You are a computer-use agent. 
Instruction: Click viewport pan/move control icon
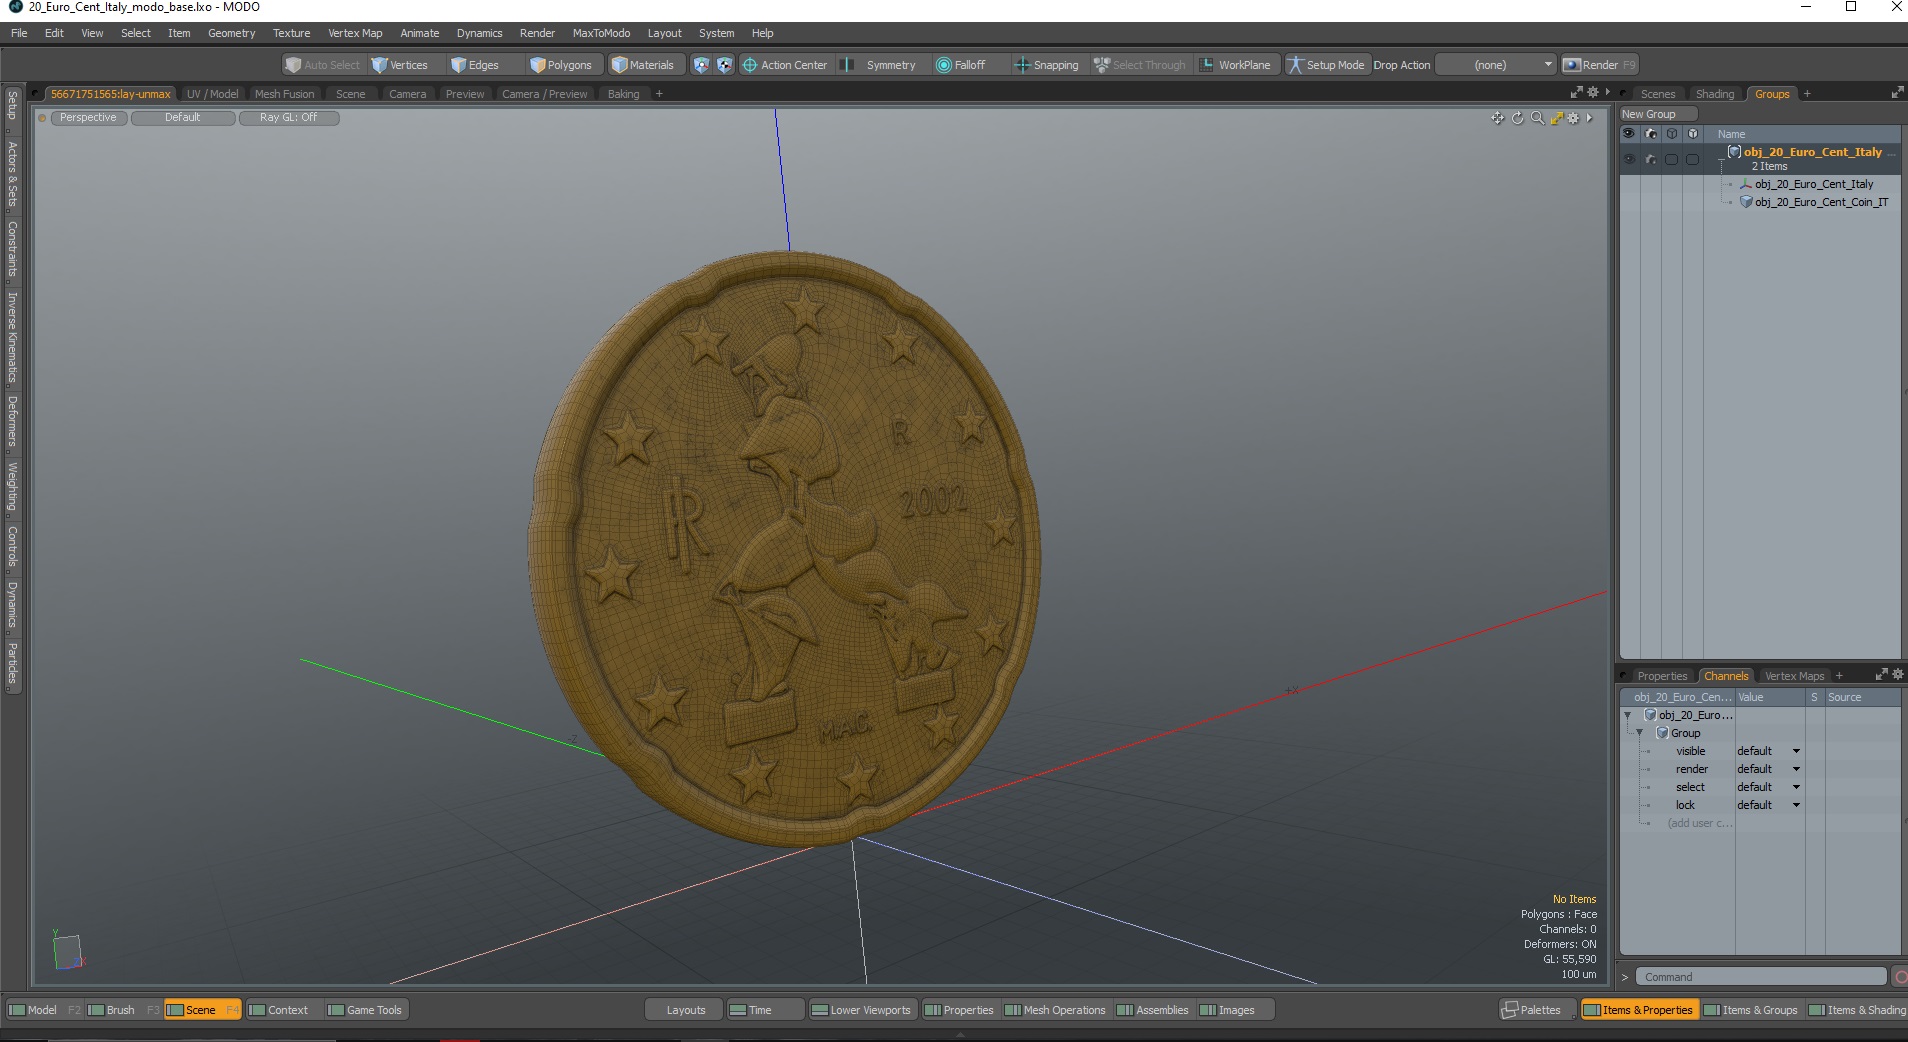(1497, 118)
